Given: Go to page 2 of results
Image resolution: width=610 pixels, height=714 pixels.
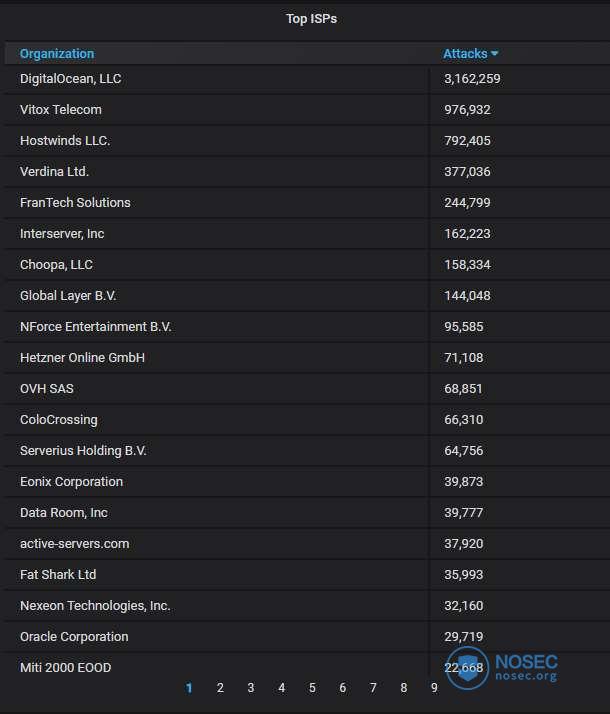Looking at the screenshot, I should tap(220, 688).
